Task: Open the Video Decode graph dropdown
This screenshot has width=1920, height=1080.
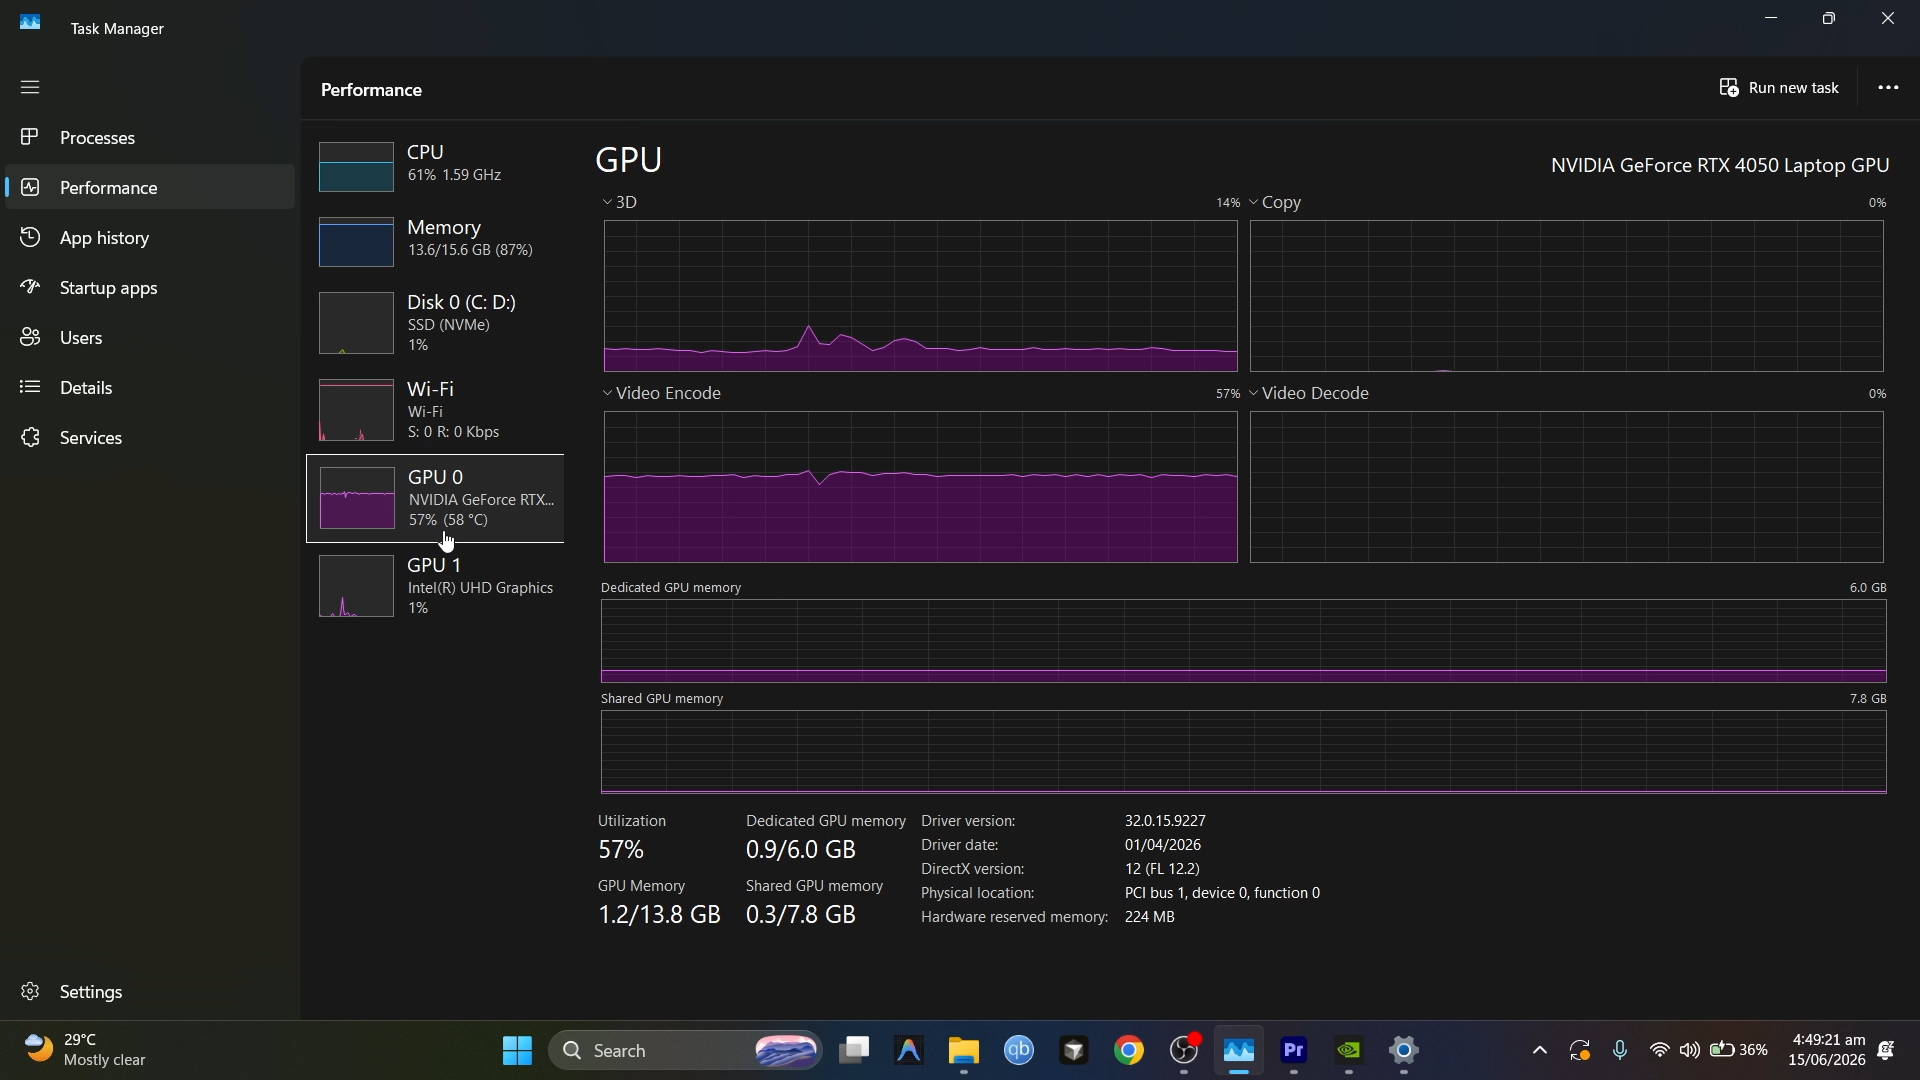Action: tap(1253, 393)
